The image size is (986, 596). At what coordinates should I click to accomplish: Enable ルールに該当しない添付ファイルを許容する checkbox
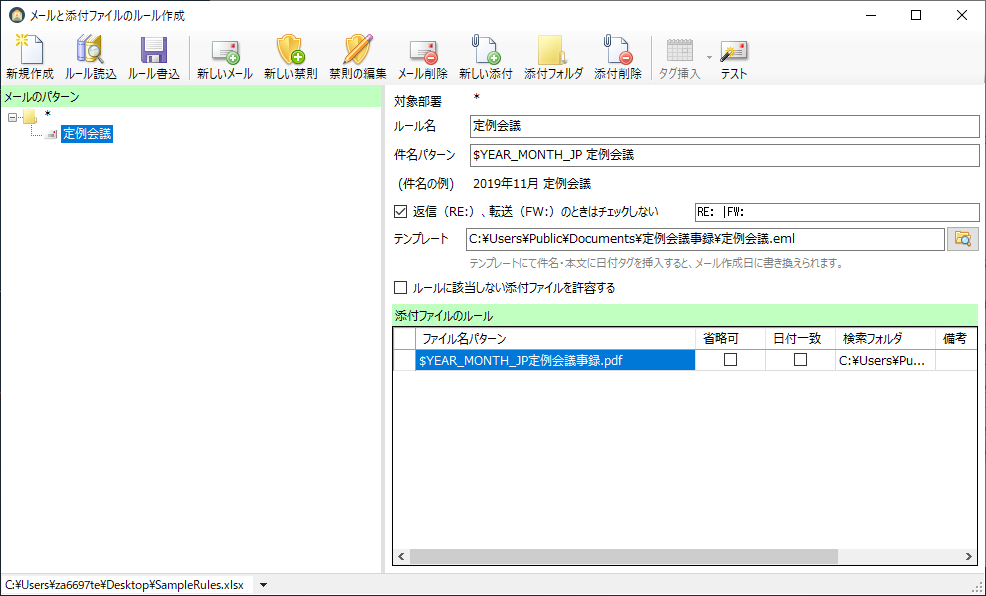401,288
